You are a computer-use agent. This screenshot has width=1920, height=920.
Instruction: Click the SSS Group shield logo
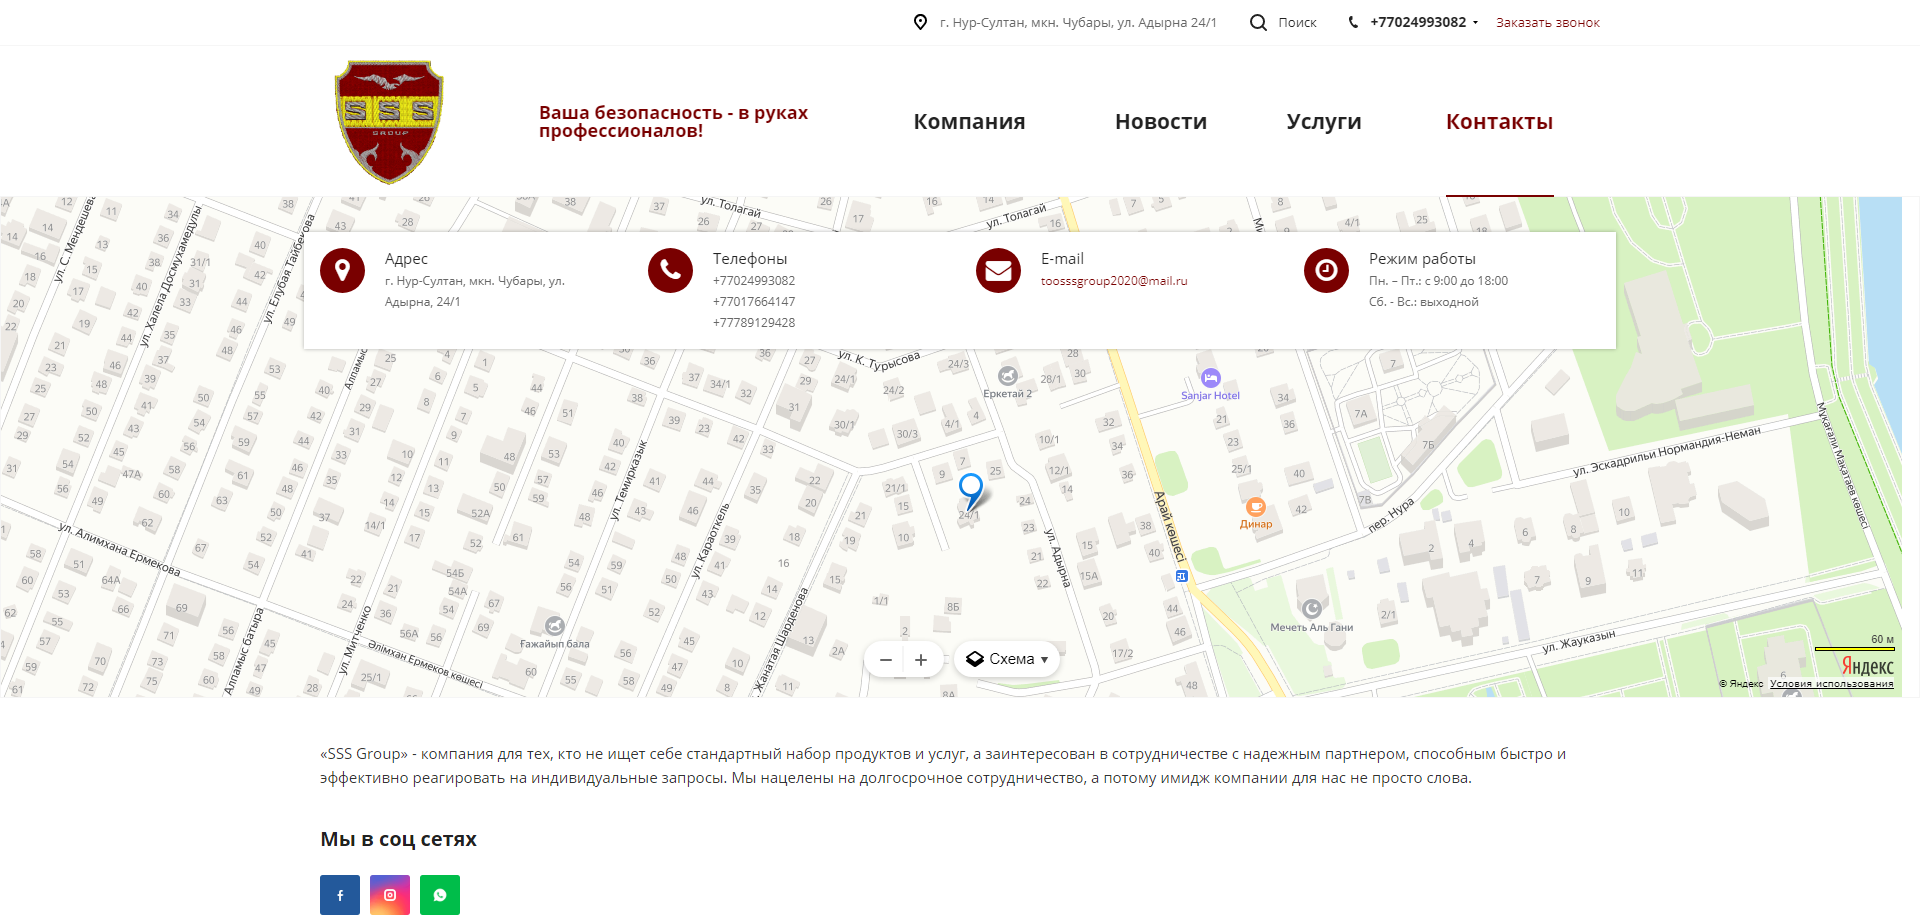tap(389, 122)
